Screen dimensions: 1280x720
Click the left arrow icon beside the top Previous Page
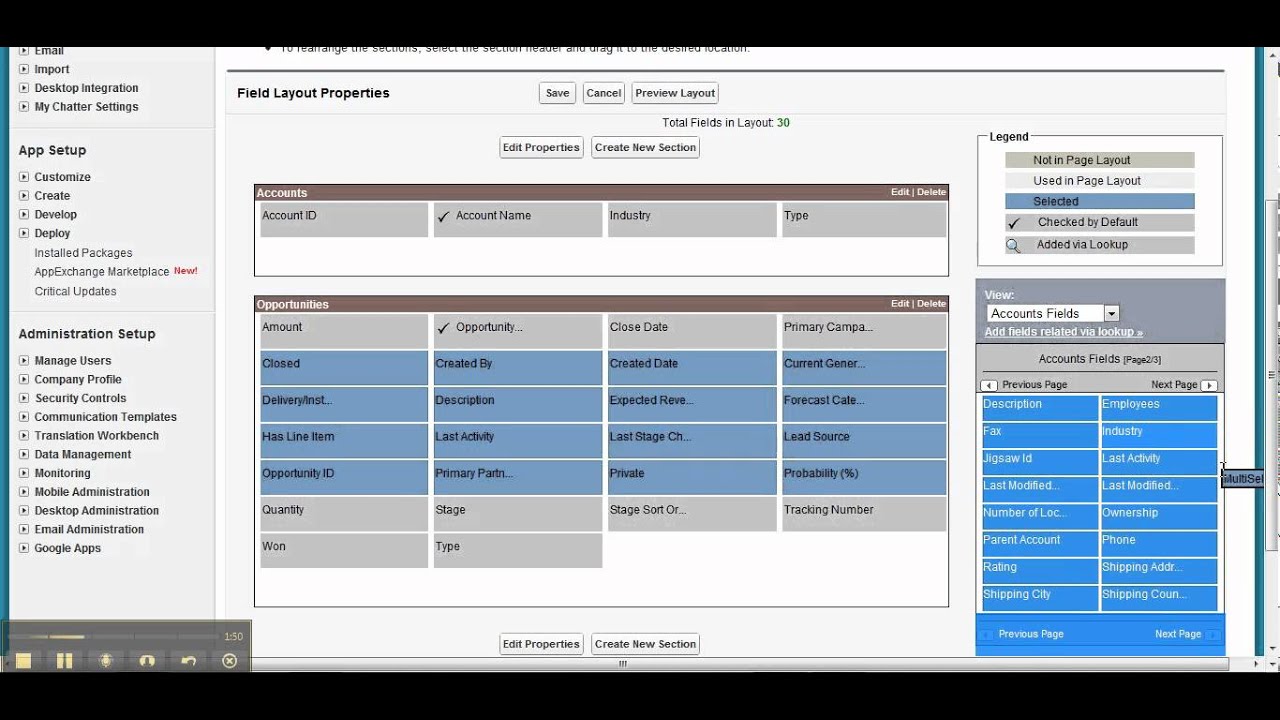pyautogui.click(x=989, y=385)
